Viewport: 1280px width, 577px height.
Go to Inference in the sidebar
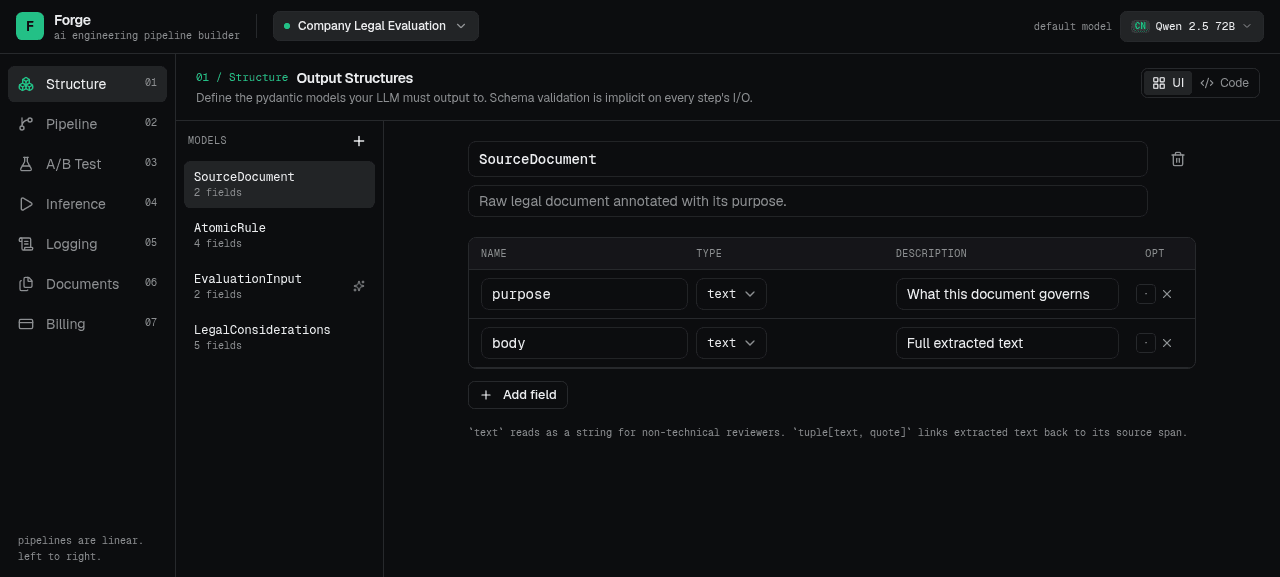click(x=87, y=204)
